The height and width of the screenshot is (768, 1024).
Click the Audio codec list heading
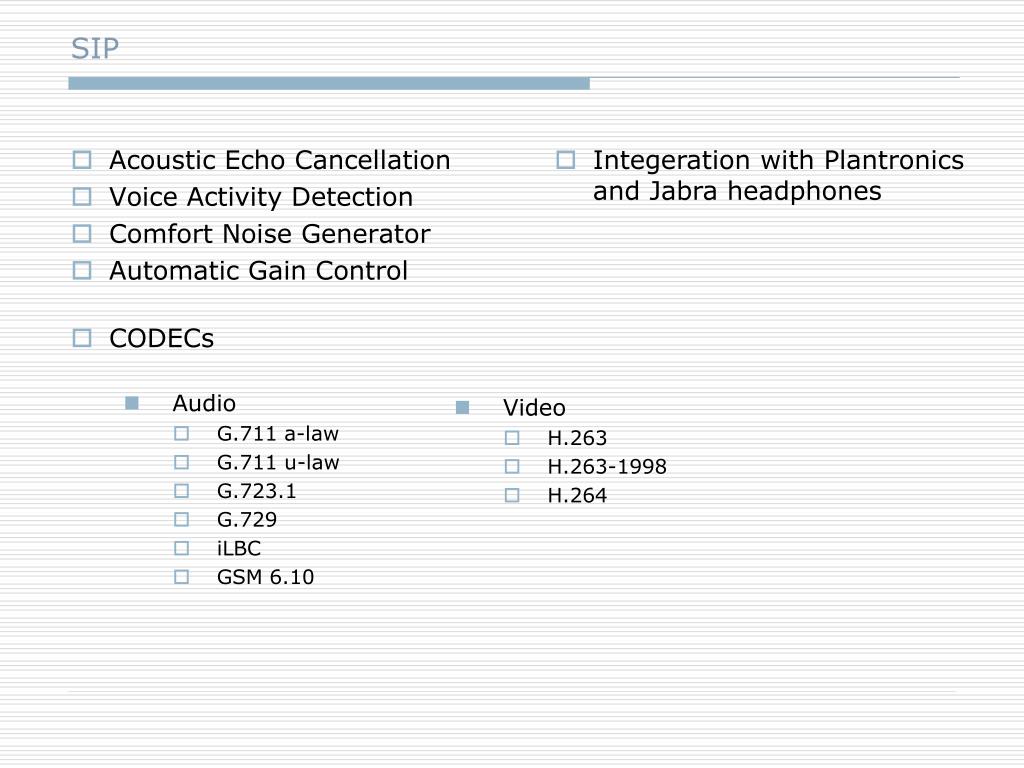click(x=204, y=404)
